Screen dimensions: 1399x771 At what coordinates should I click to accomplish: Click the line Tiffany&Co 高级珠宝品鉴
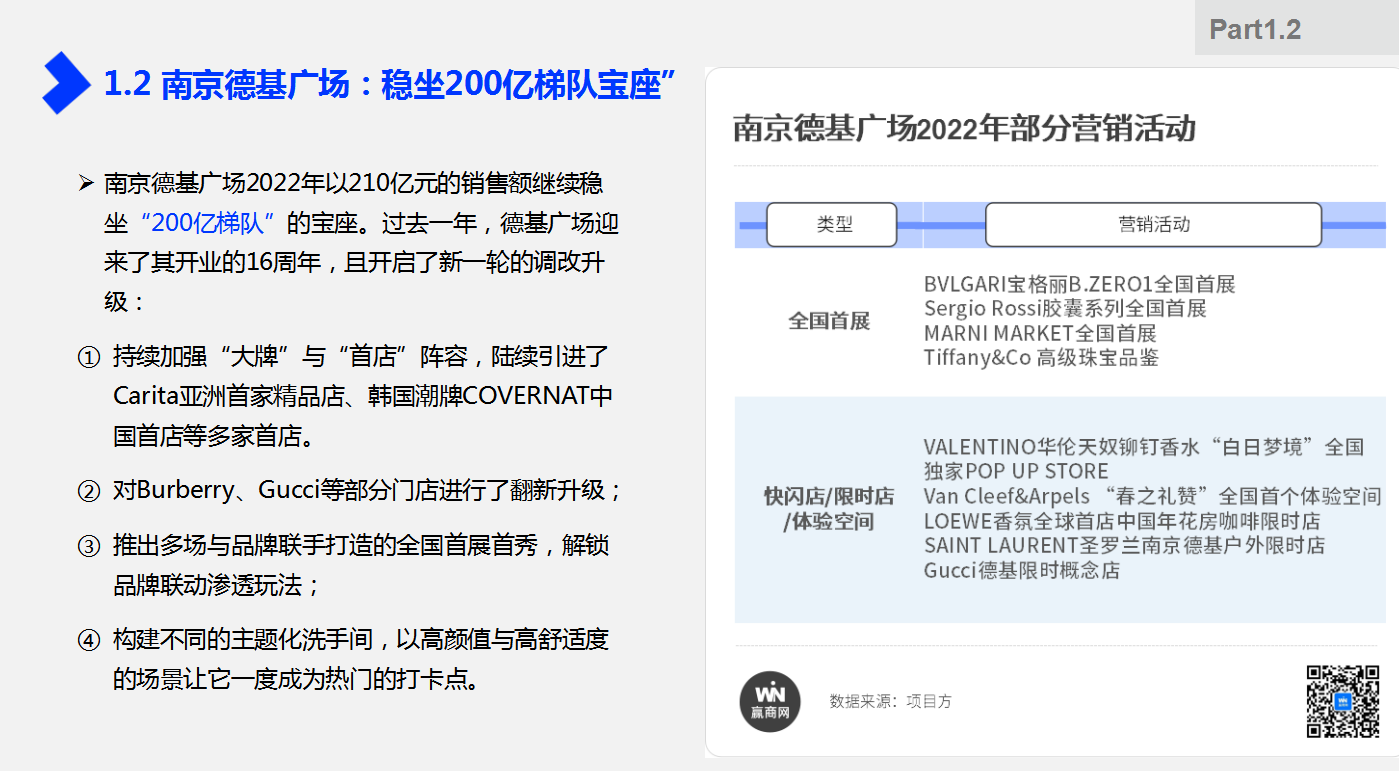pos(1041,357)
